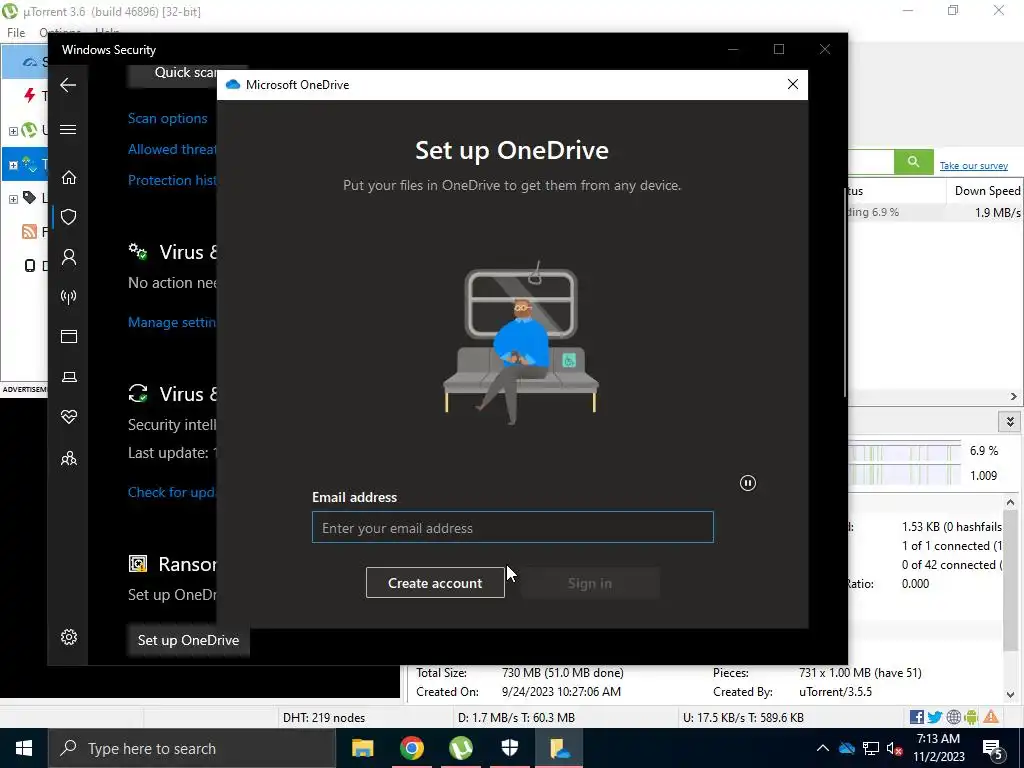
Task: Click the taskbar clock showing 7:13 AM
Action: tap(938, 748)
